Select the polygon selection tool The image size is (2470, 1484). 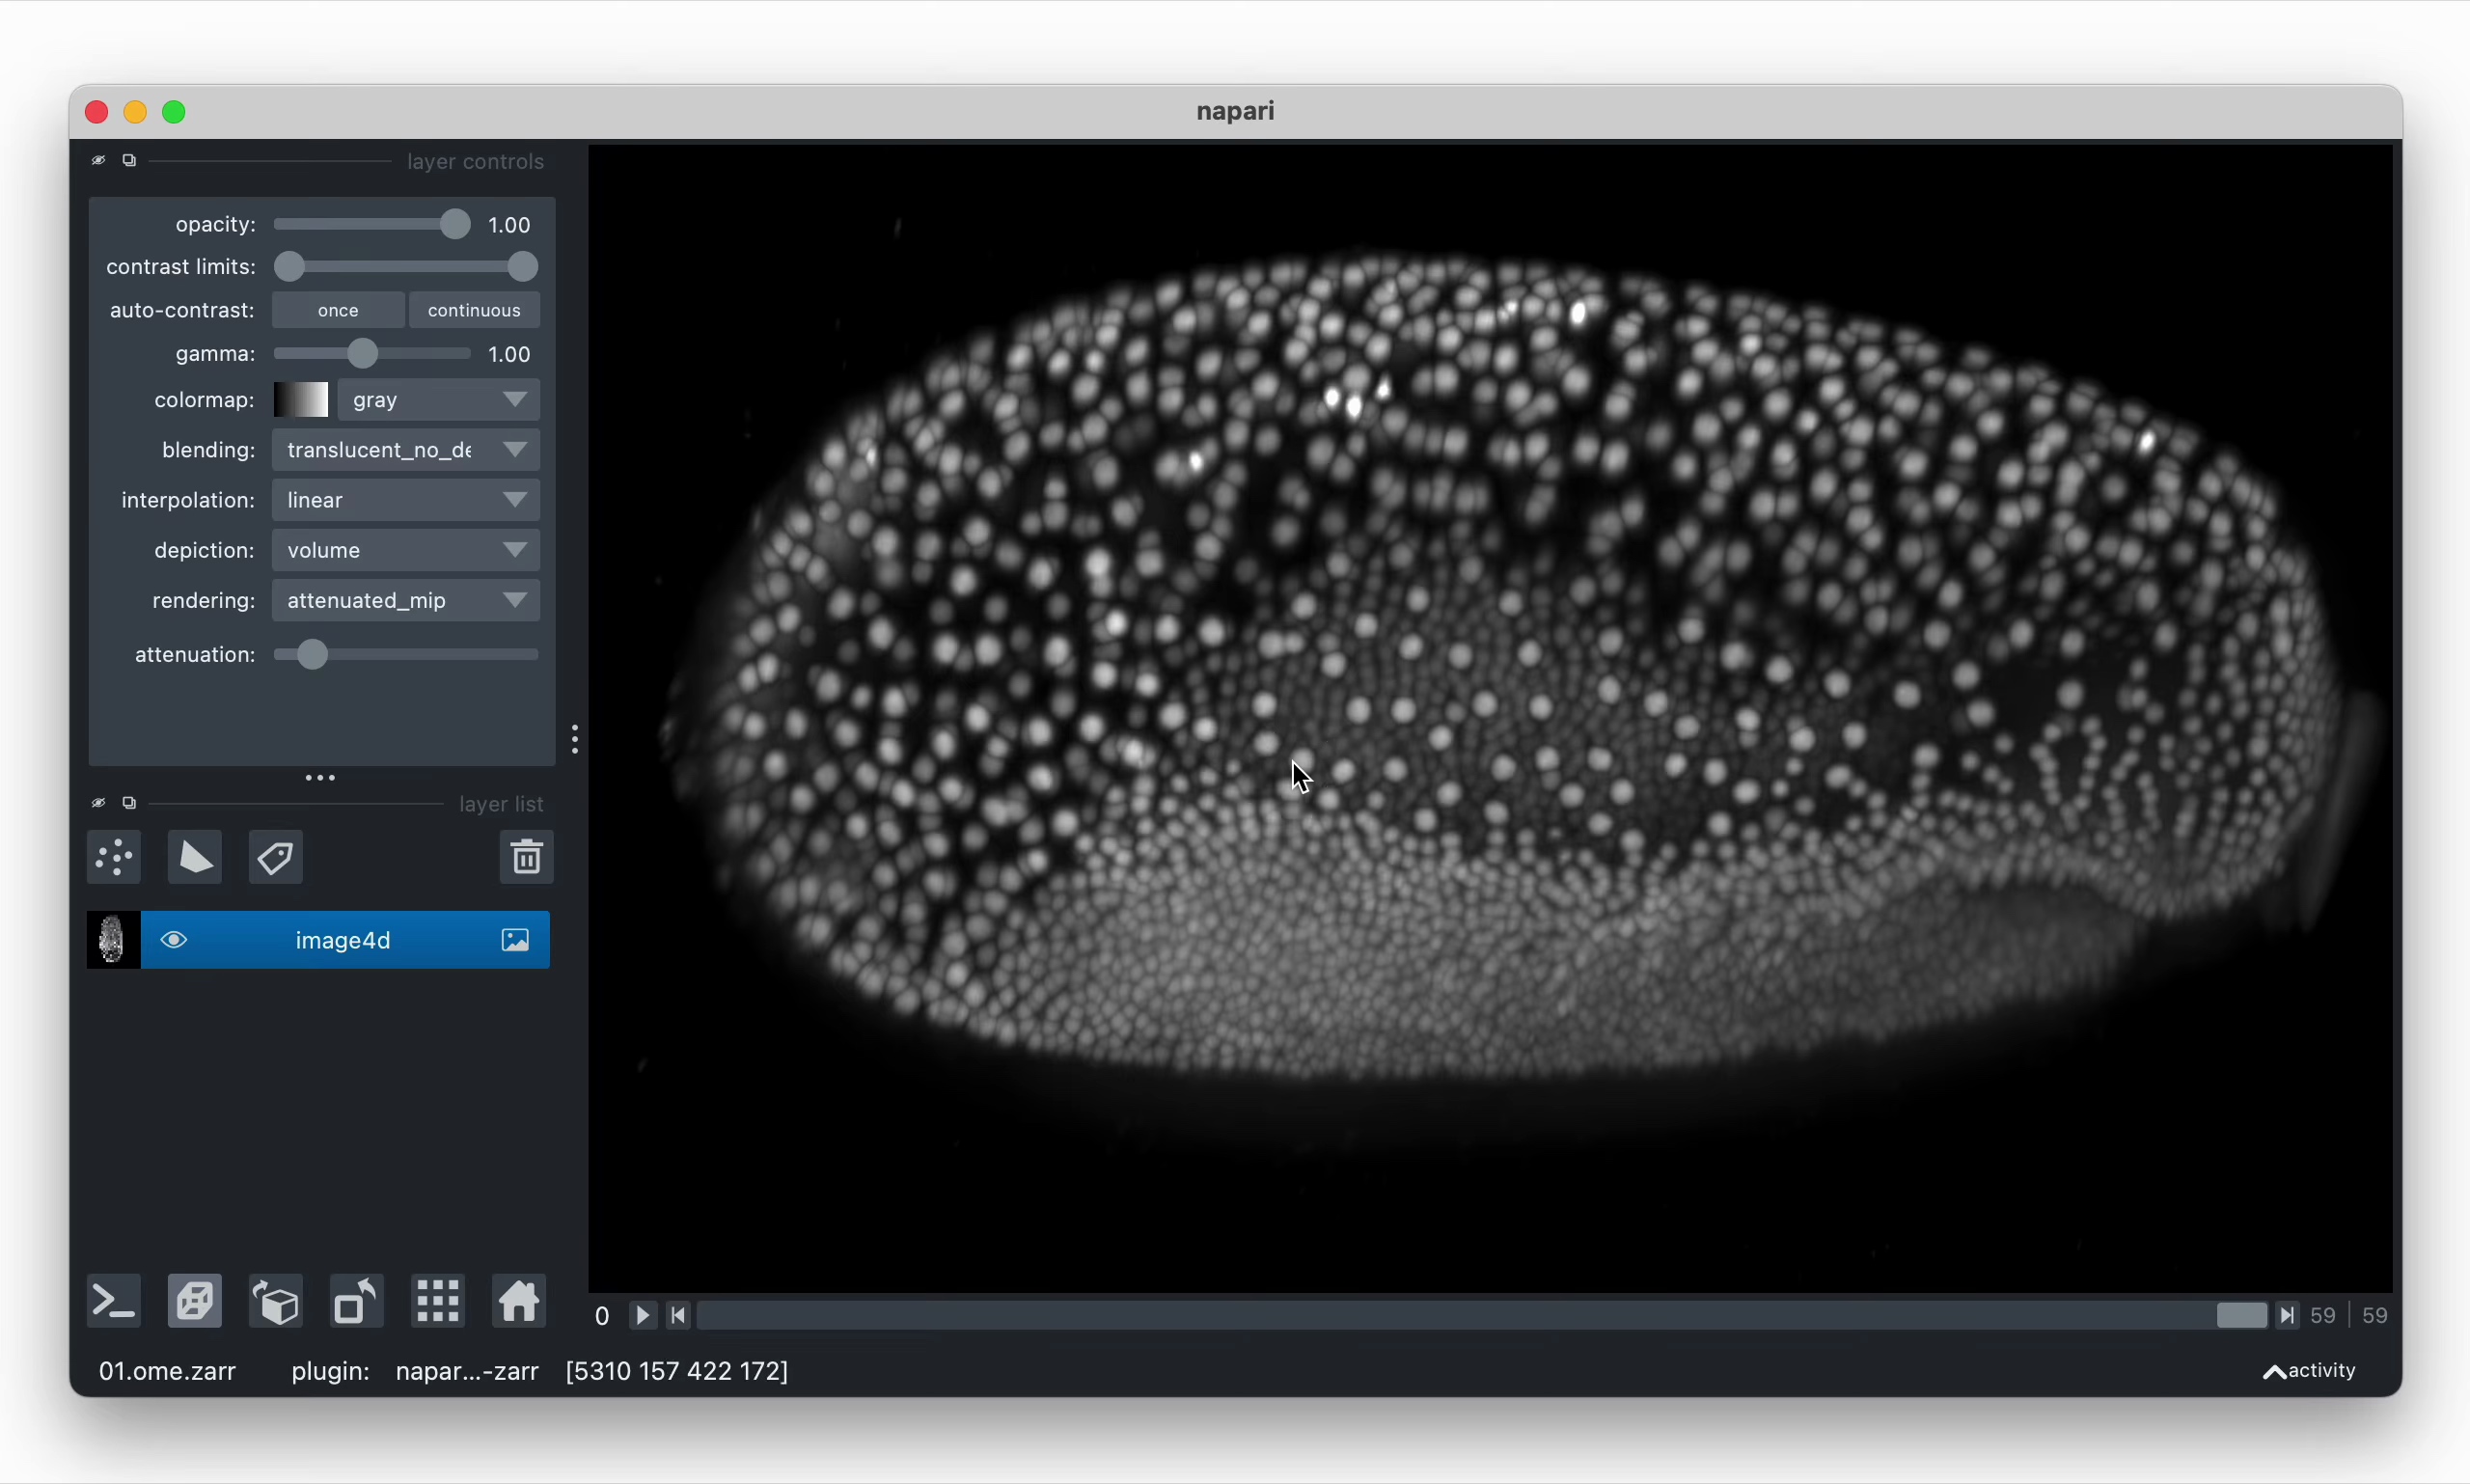pos(194,858)
